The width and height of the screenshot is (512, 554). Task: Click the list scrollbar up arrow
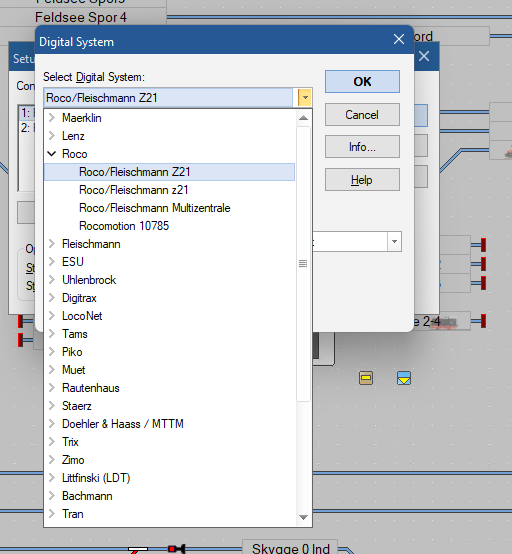point(303,118)
